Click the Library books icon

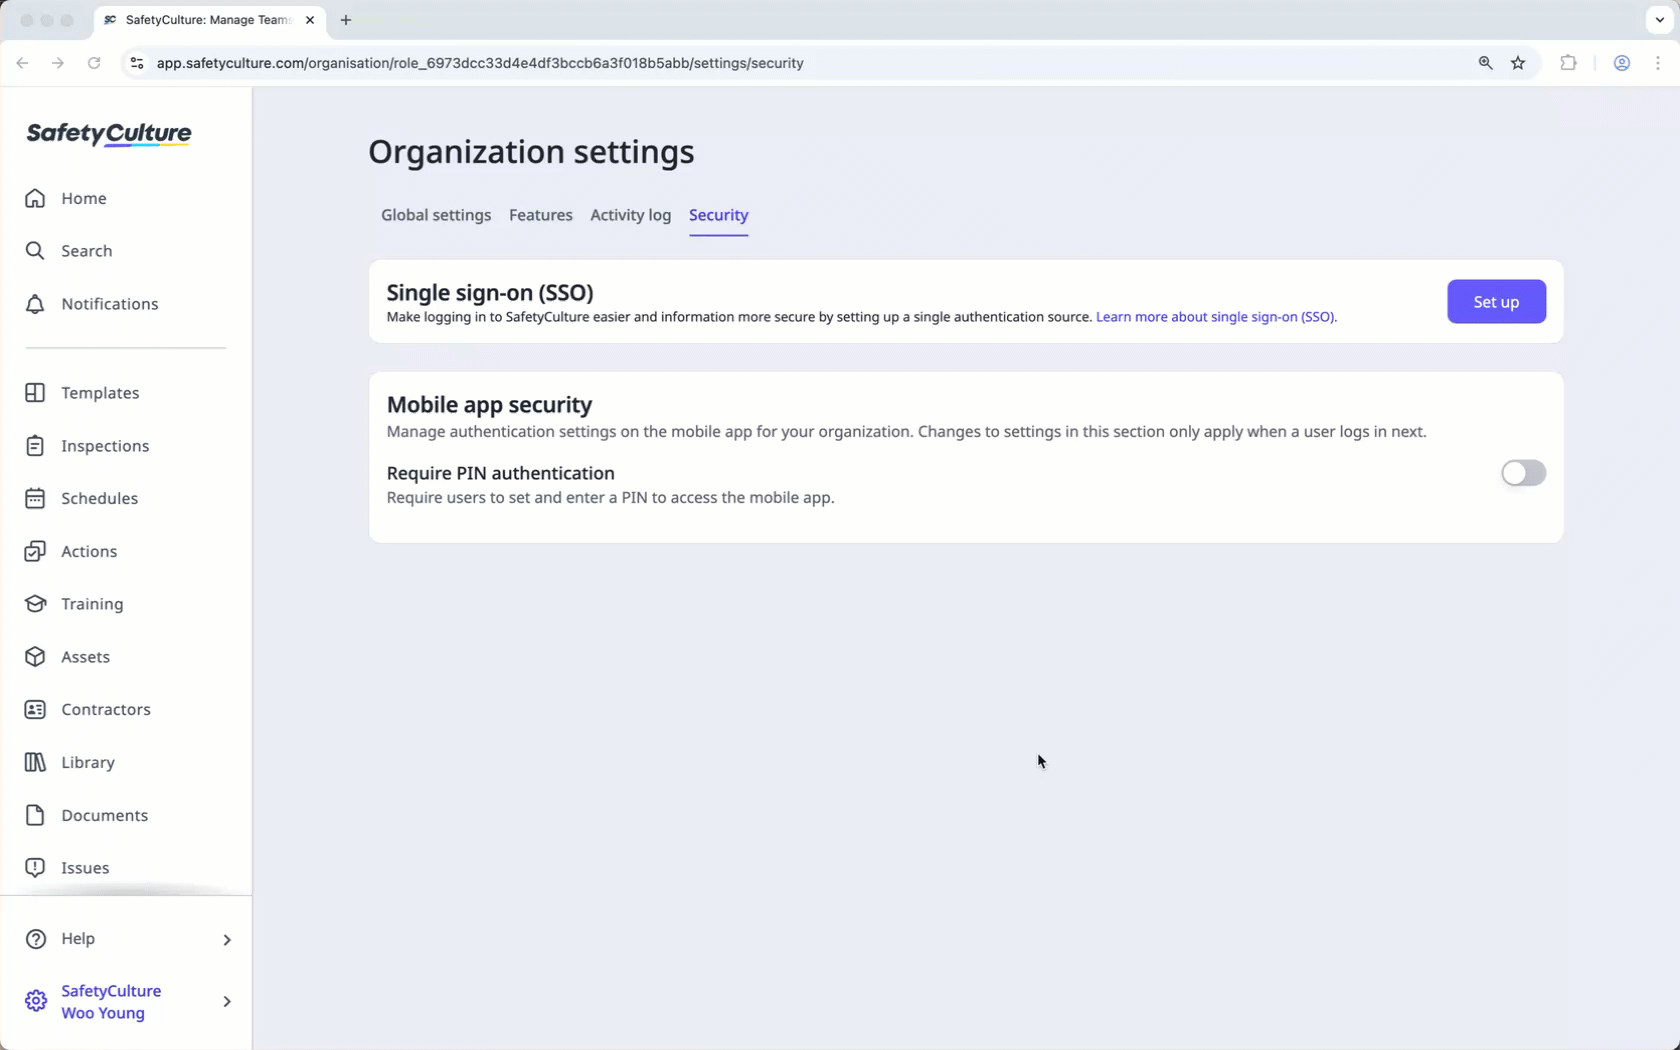point(35,762)
